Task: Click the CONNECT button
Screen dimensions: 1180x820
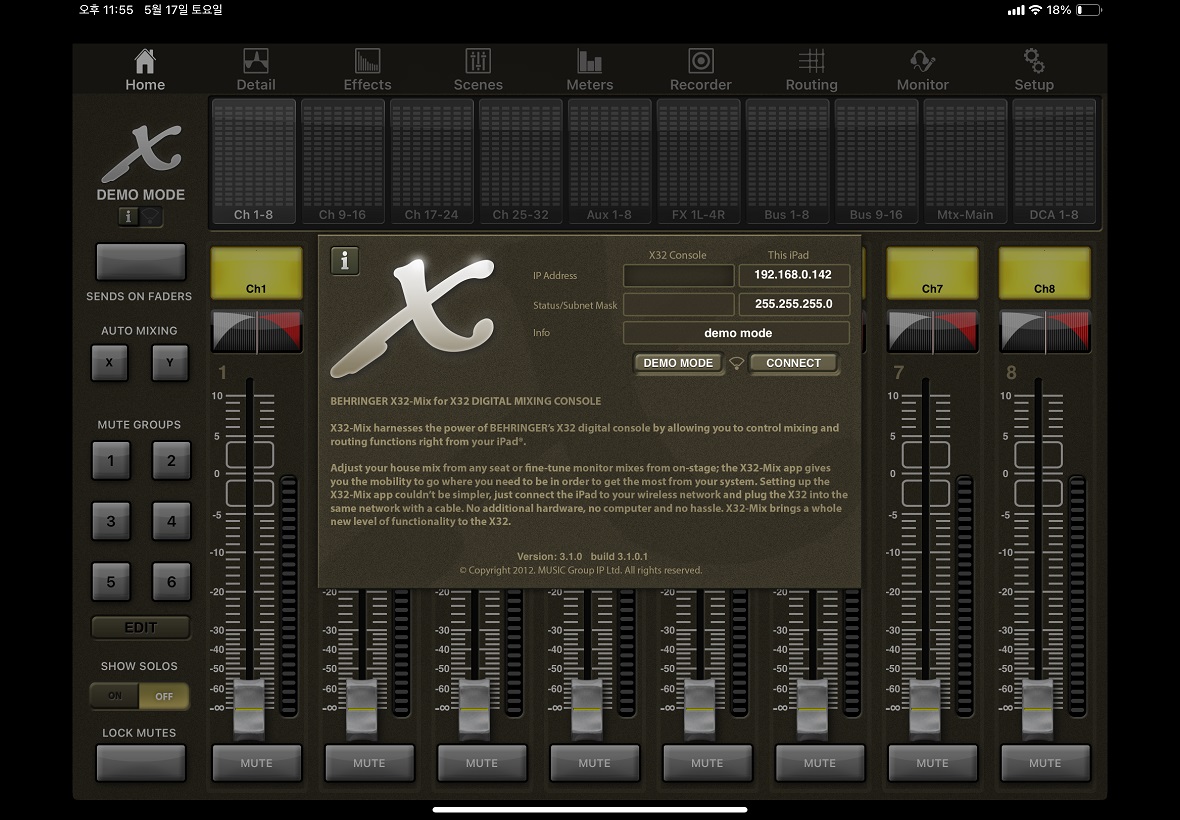Action: pyautogui.click(x=793, y=363)
